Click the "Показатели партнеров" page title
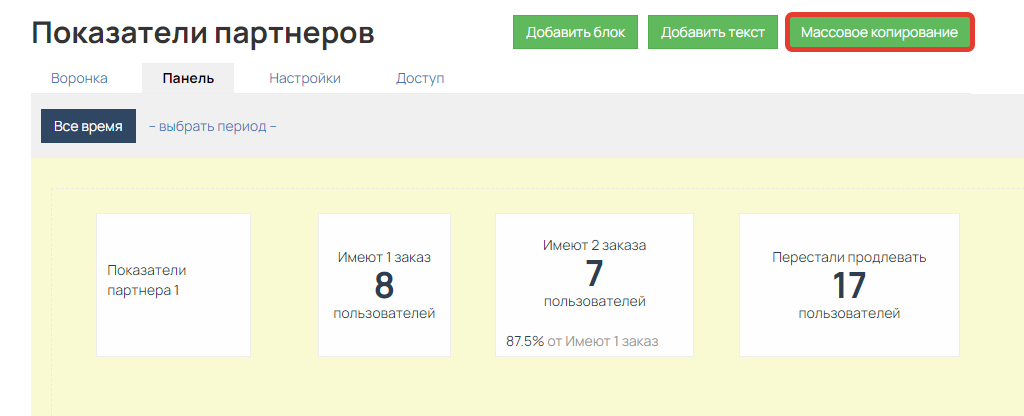The image size is (1024, 416). click(202, 33)
